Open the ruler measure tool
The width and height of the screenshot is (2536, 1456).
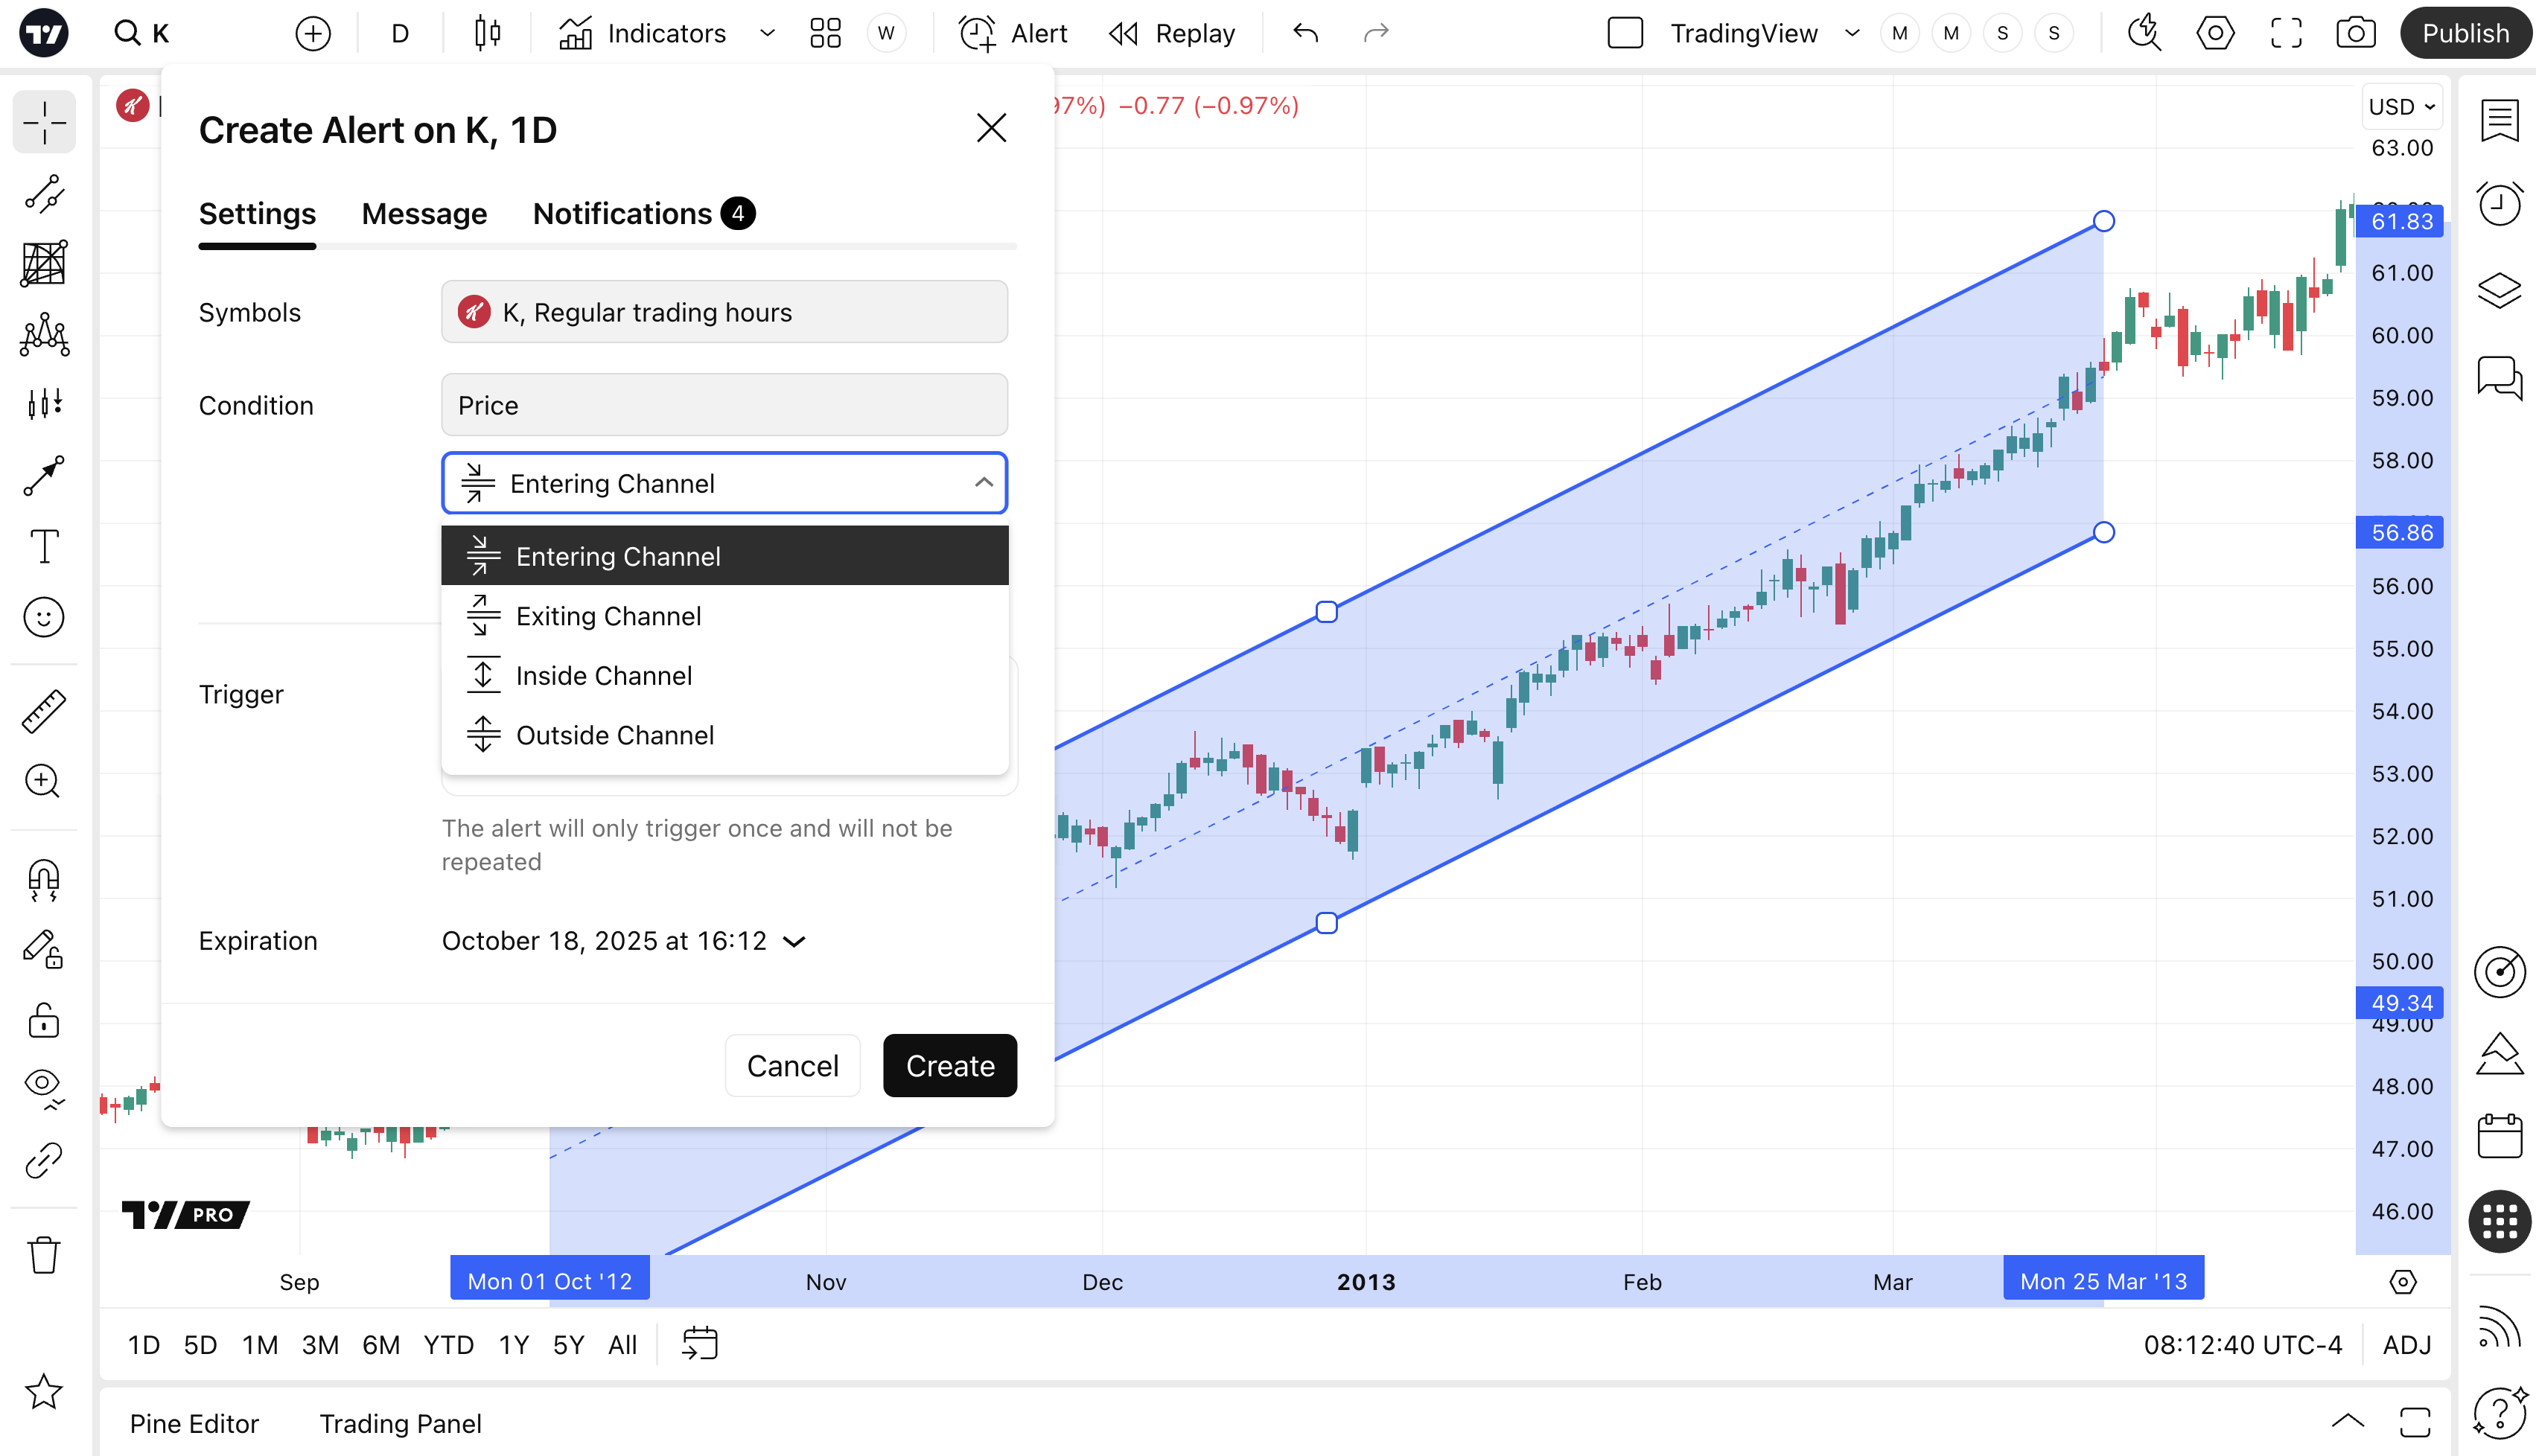click(44, 711)
